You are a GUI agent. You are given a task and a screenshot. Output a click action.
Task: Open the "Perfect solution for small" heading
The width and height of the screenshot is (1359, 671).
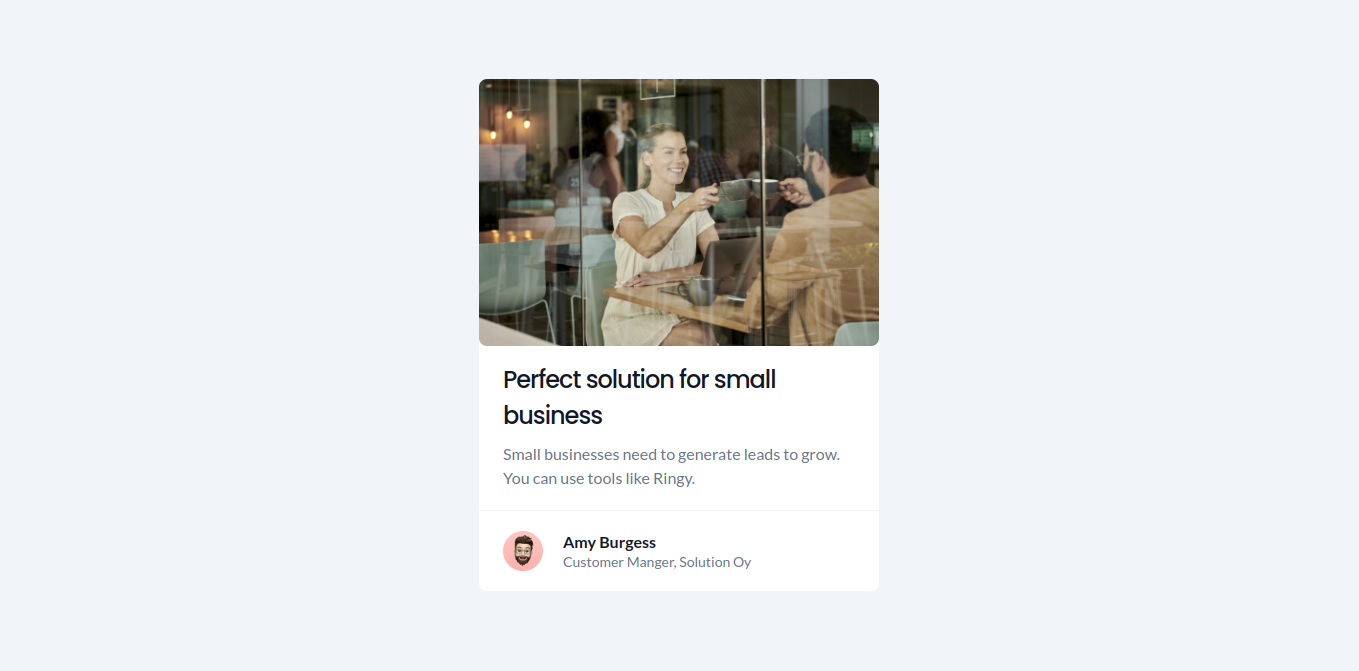[640, 380]
